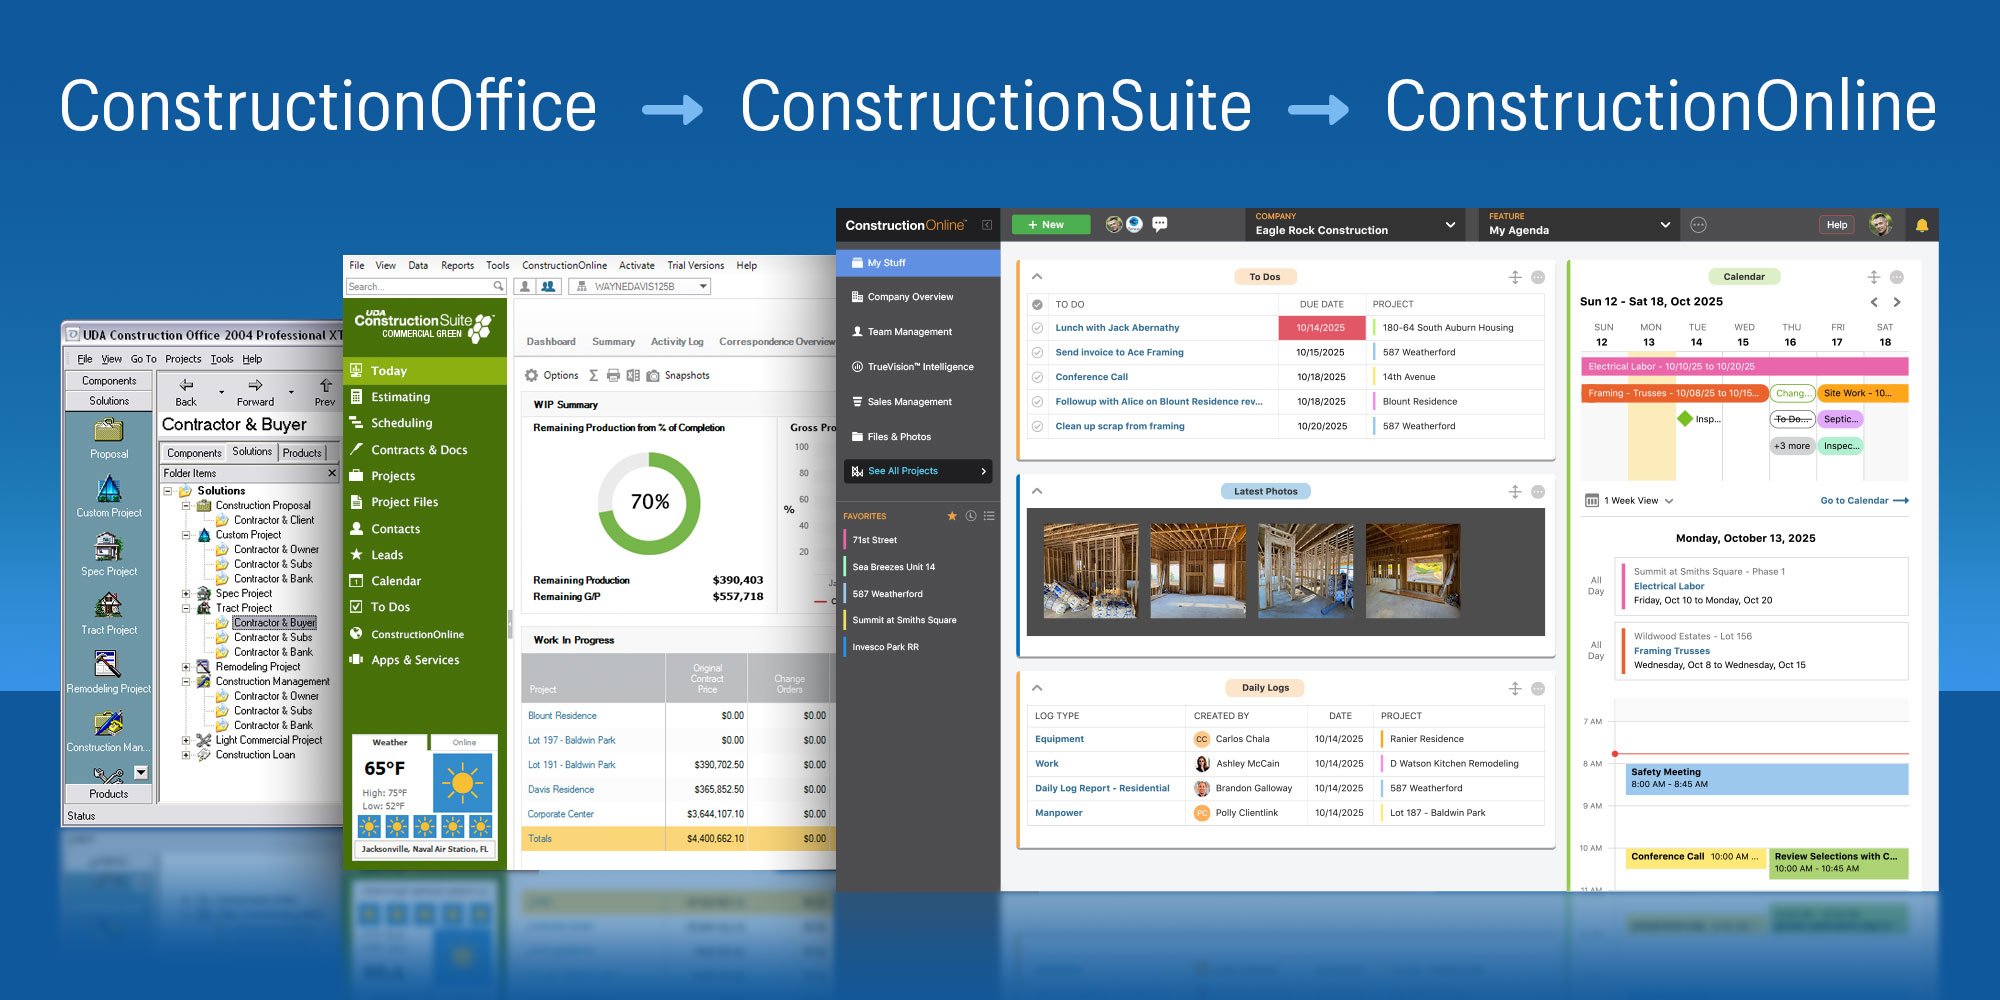Collapse the ConstructionOnline sidebar with the arrow icon
The height and width of the screenshot is (1000, 2000).
[987, 225]
